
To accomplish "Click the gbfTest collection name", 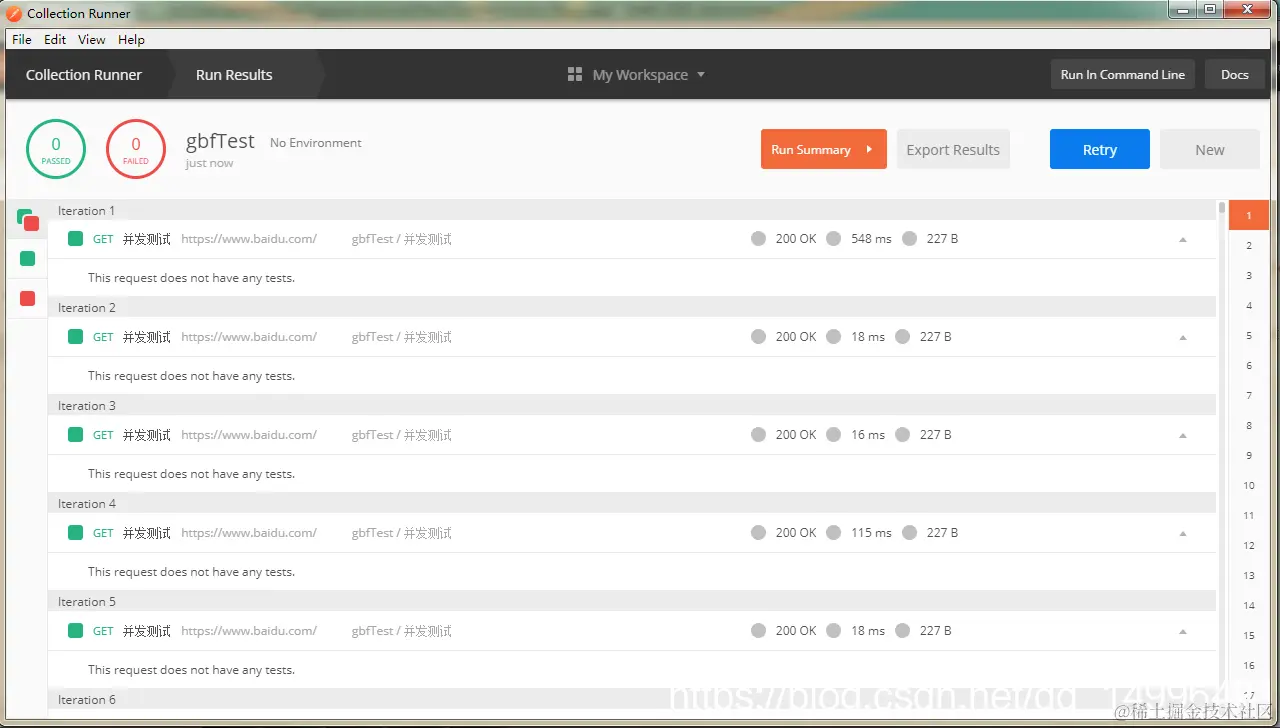I will point(220,141).
